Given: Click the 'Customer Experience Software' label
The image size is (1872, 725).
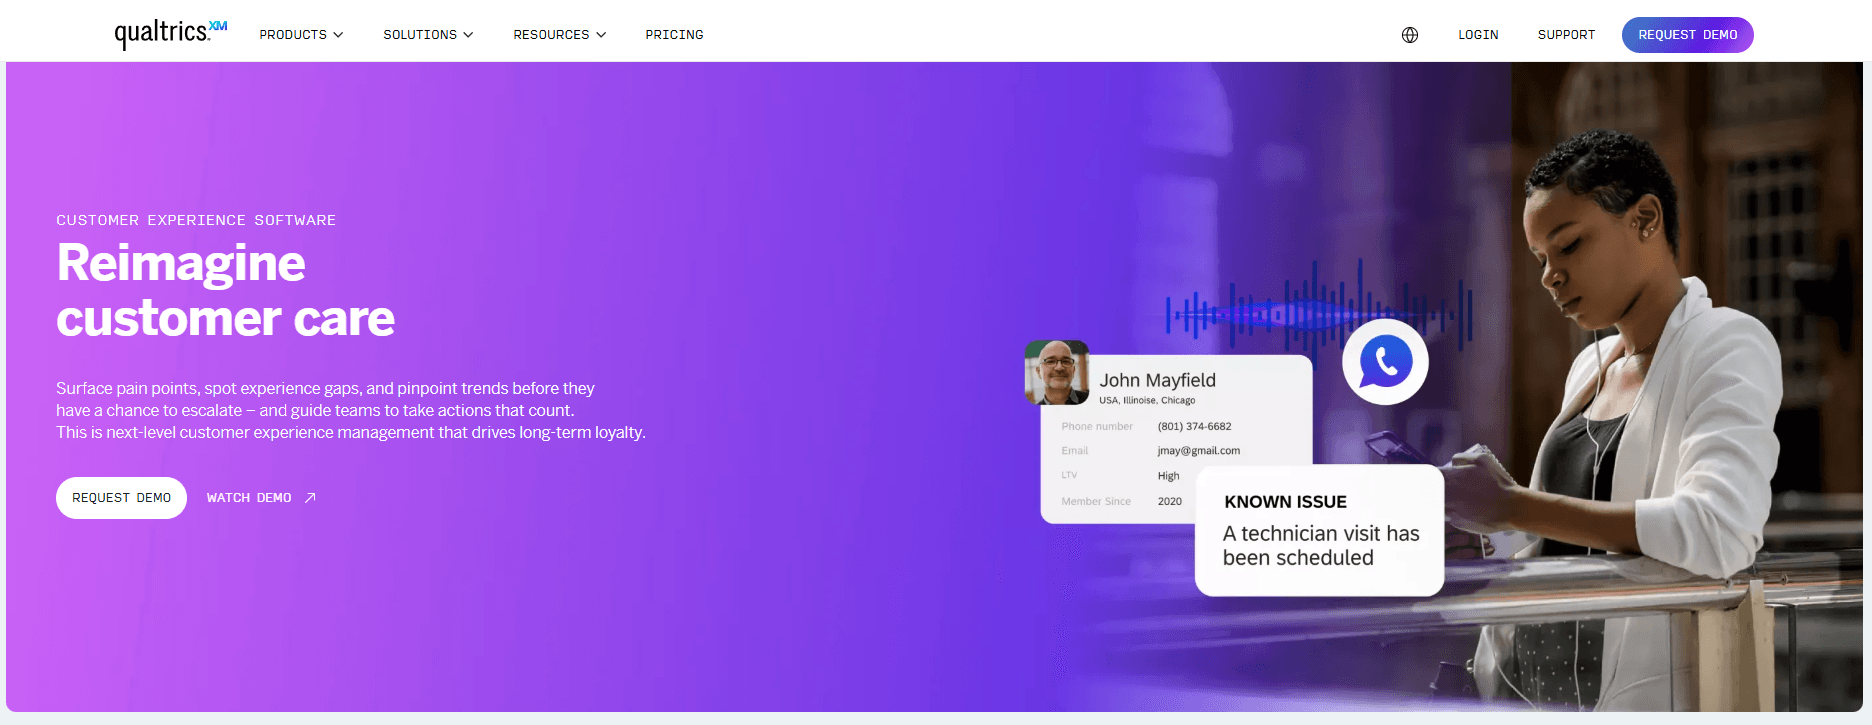Looking at the screenshot, I should click(x=196, y=220).
